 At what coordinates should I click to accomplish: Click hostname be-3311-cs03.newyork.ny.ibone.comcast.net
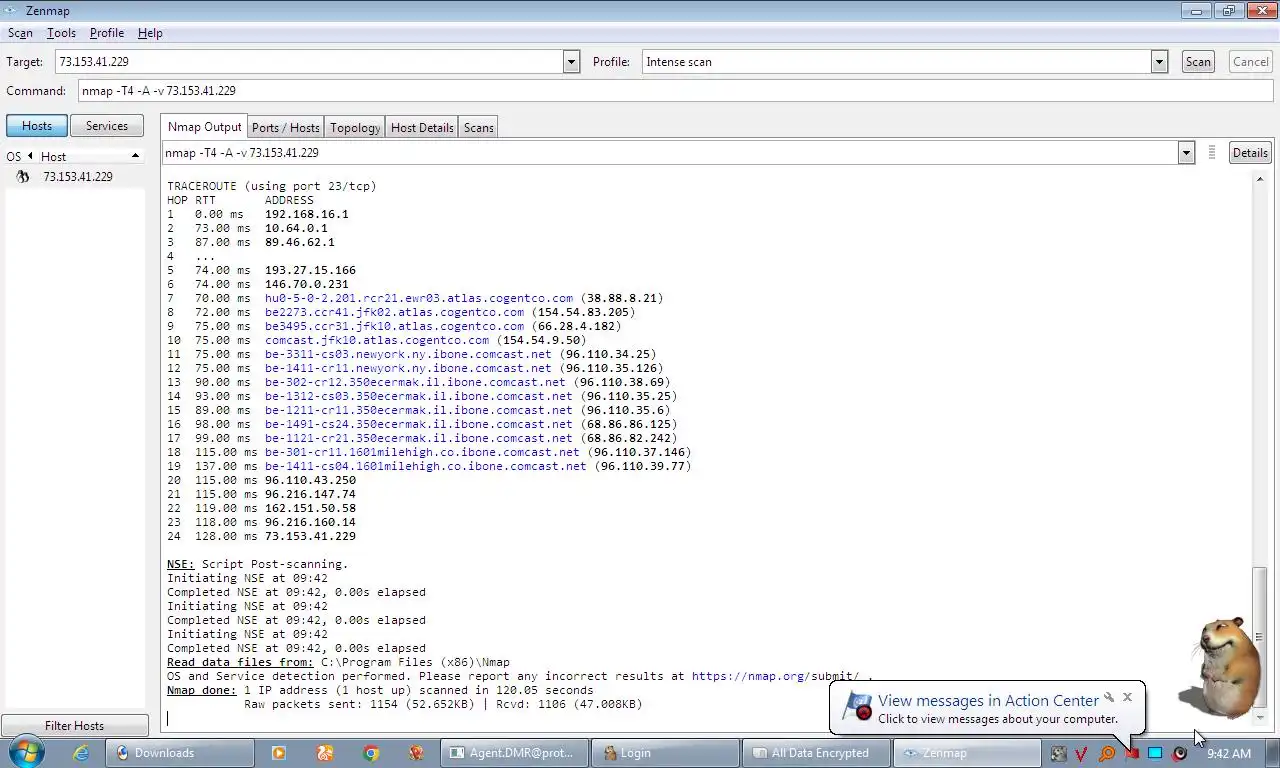pyautogui.click(x=408, y=354)
